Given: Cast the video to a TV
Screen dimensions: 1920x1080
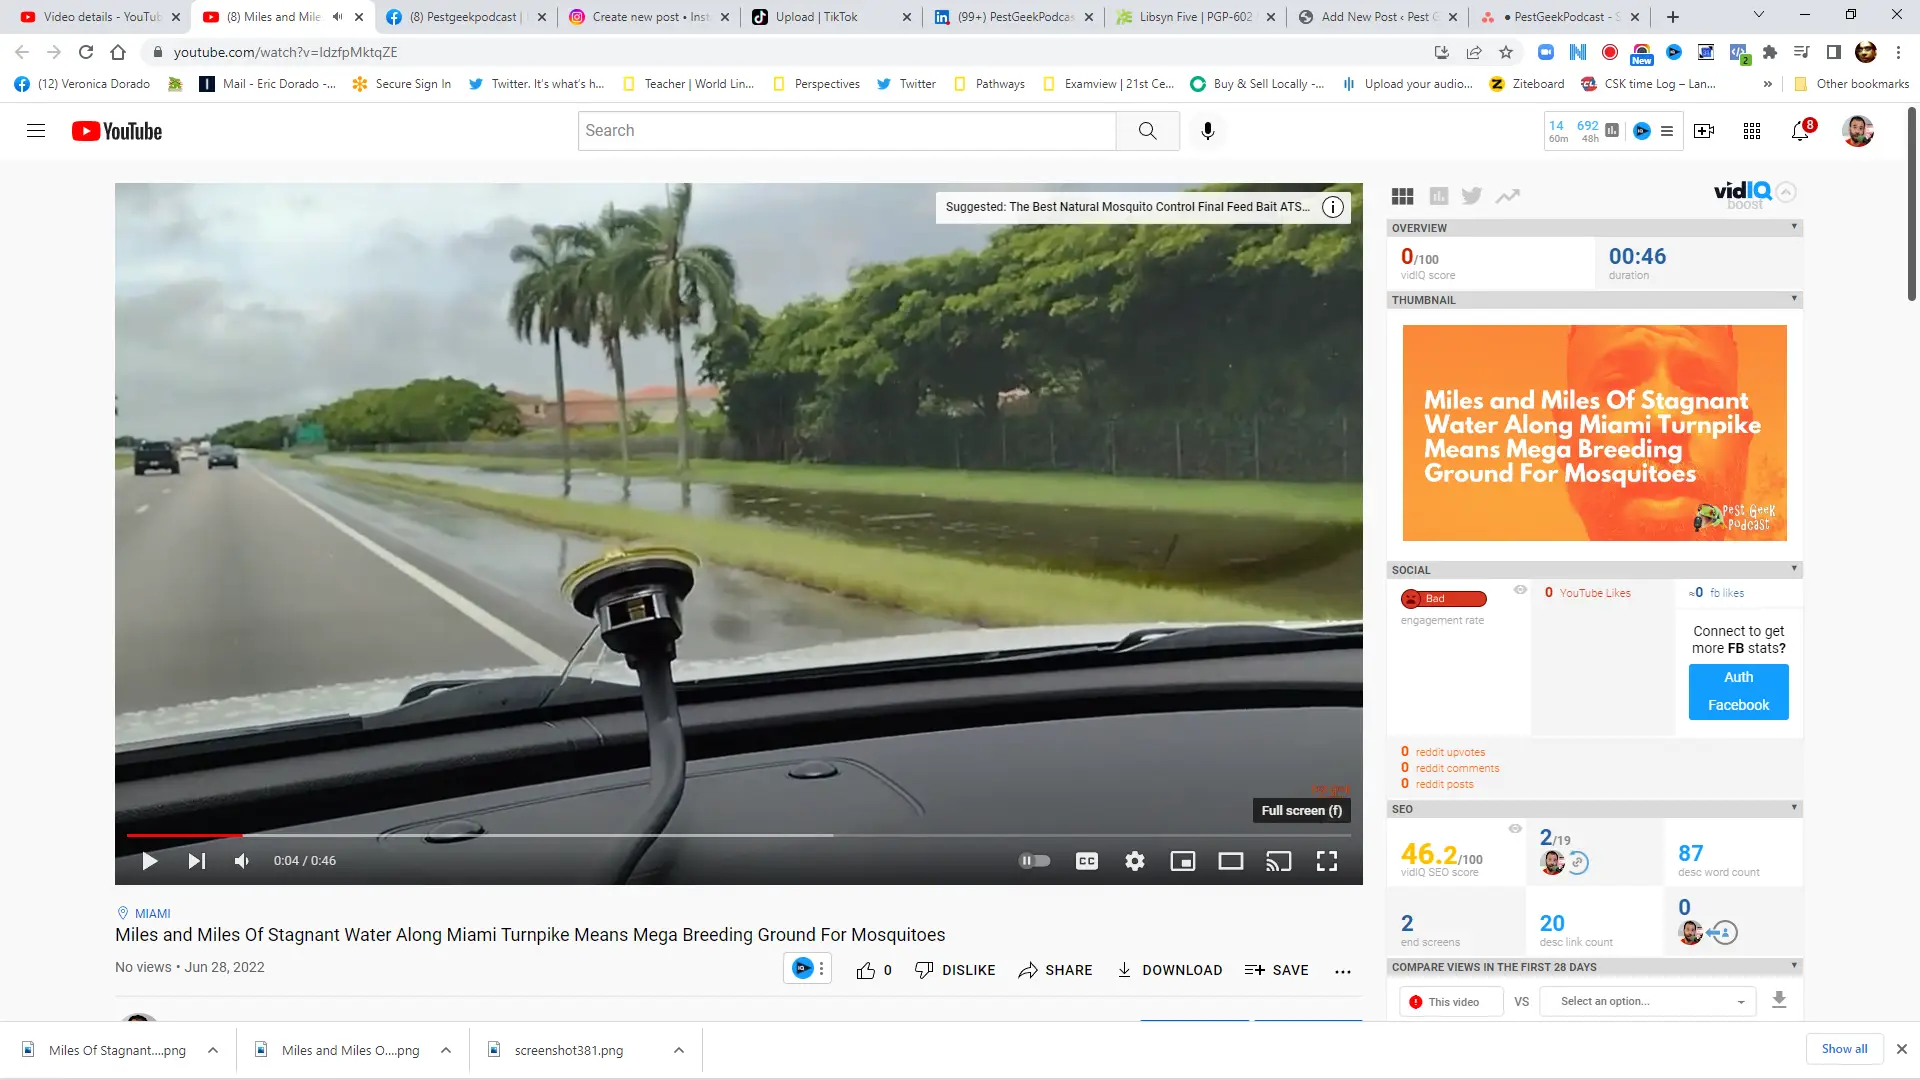Looking at the screenshot, I should point(1278,861).
